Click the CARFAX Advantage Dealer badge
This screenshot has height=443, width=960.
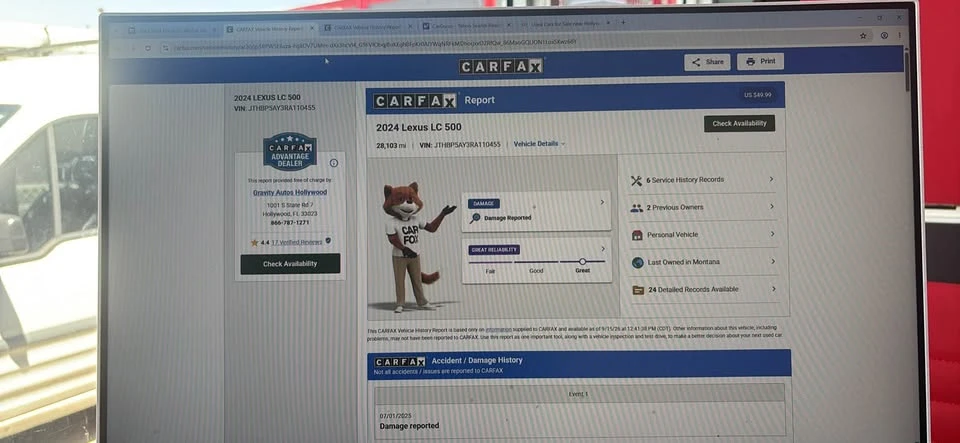[290, 151]
